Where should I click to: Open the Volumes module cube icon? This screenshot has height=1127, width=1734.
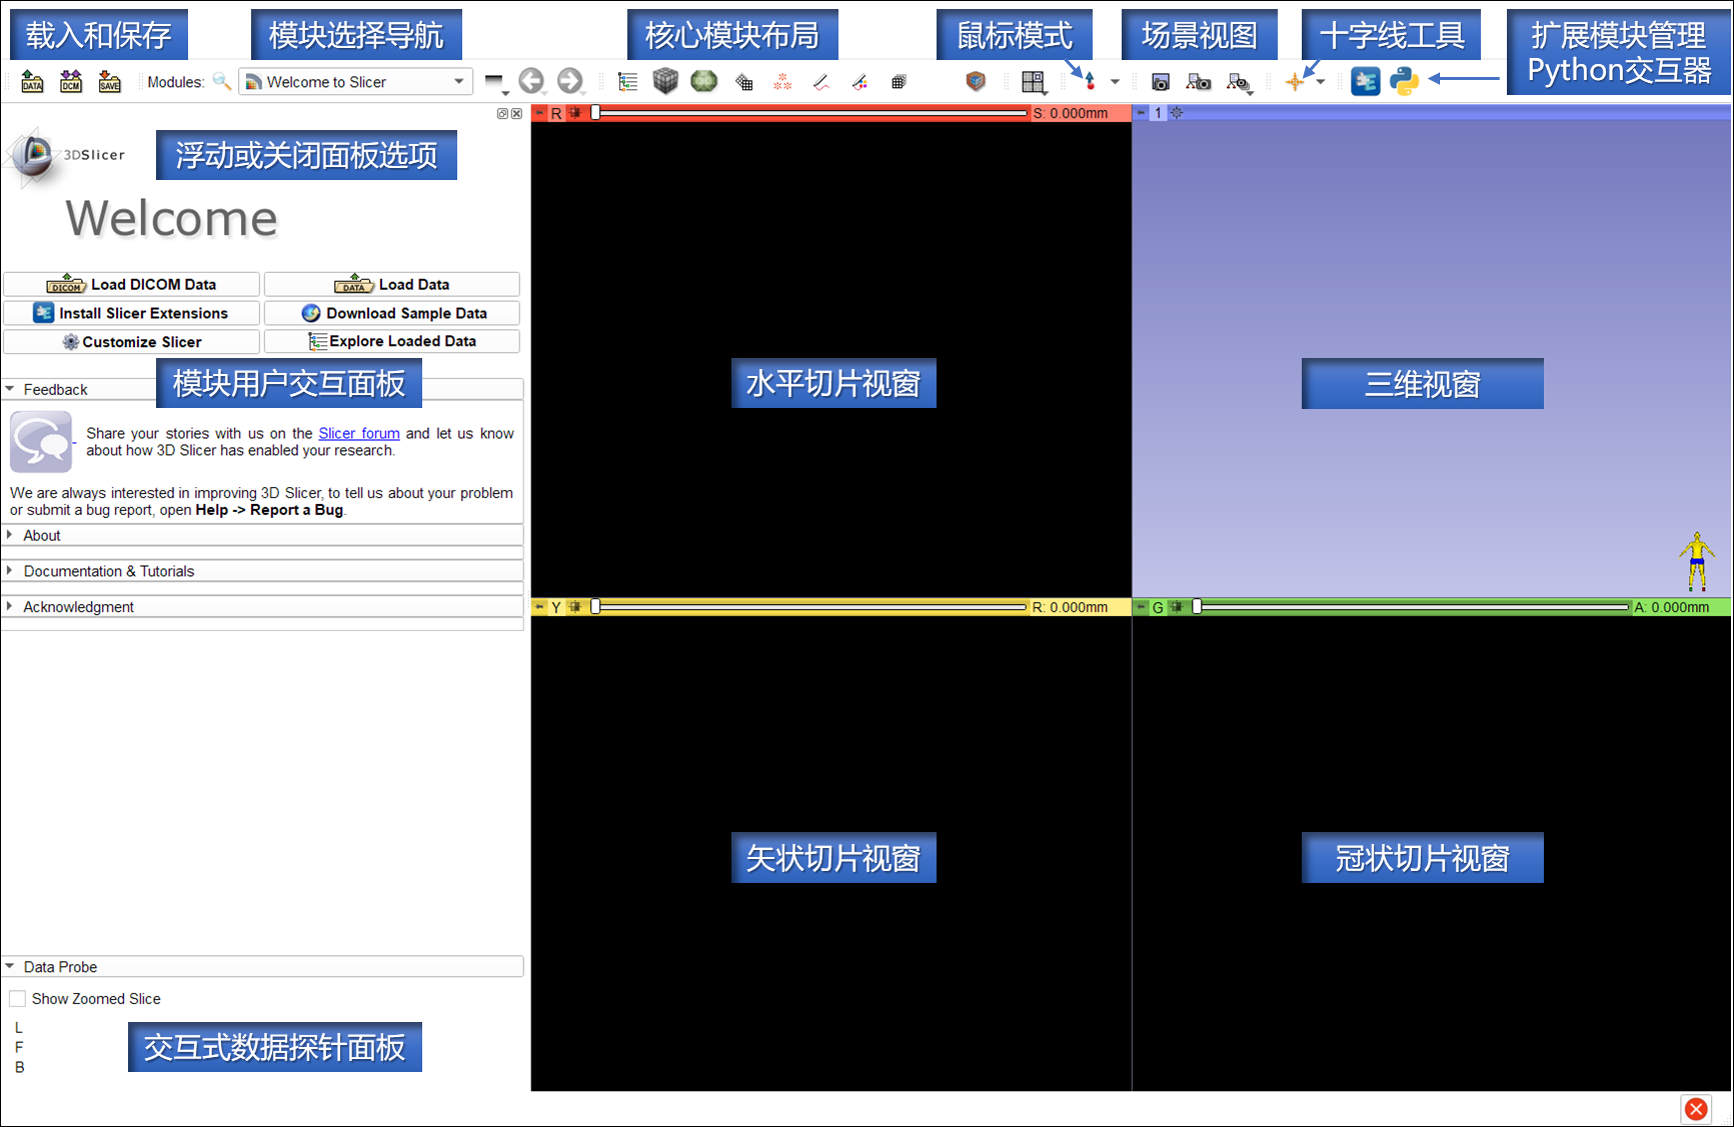[665, 81]
